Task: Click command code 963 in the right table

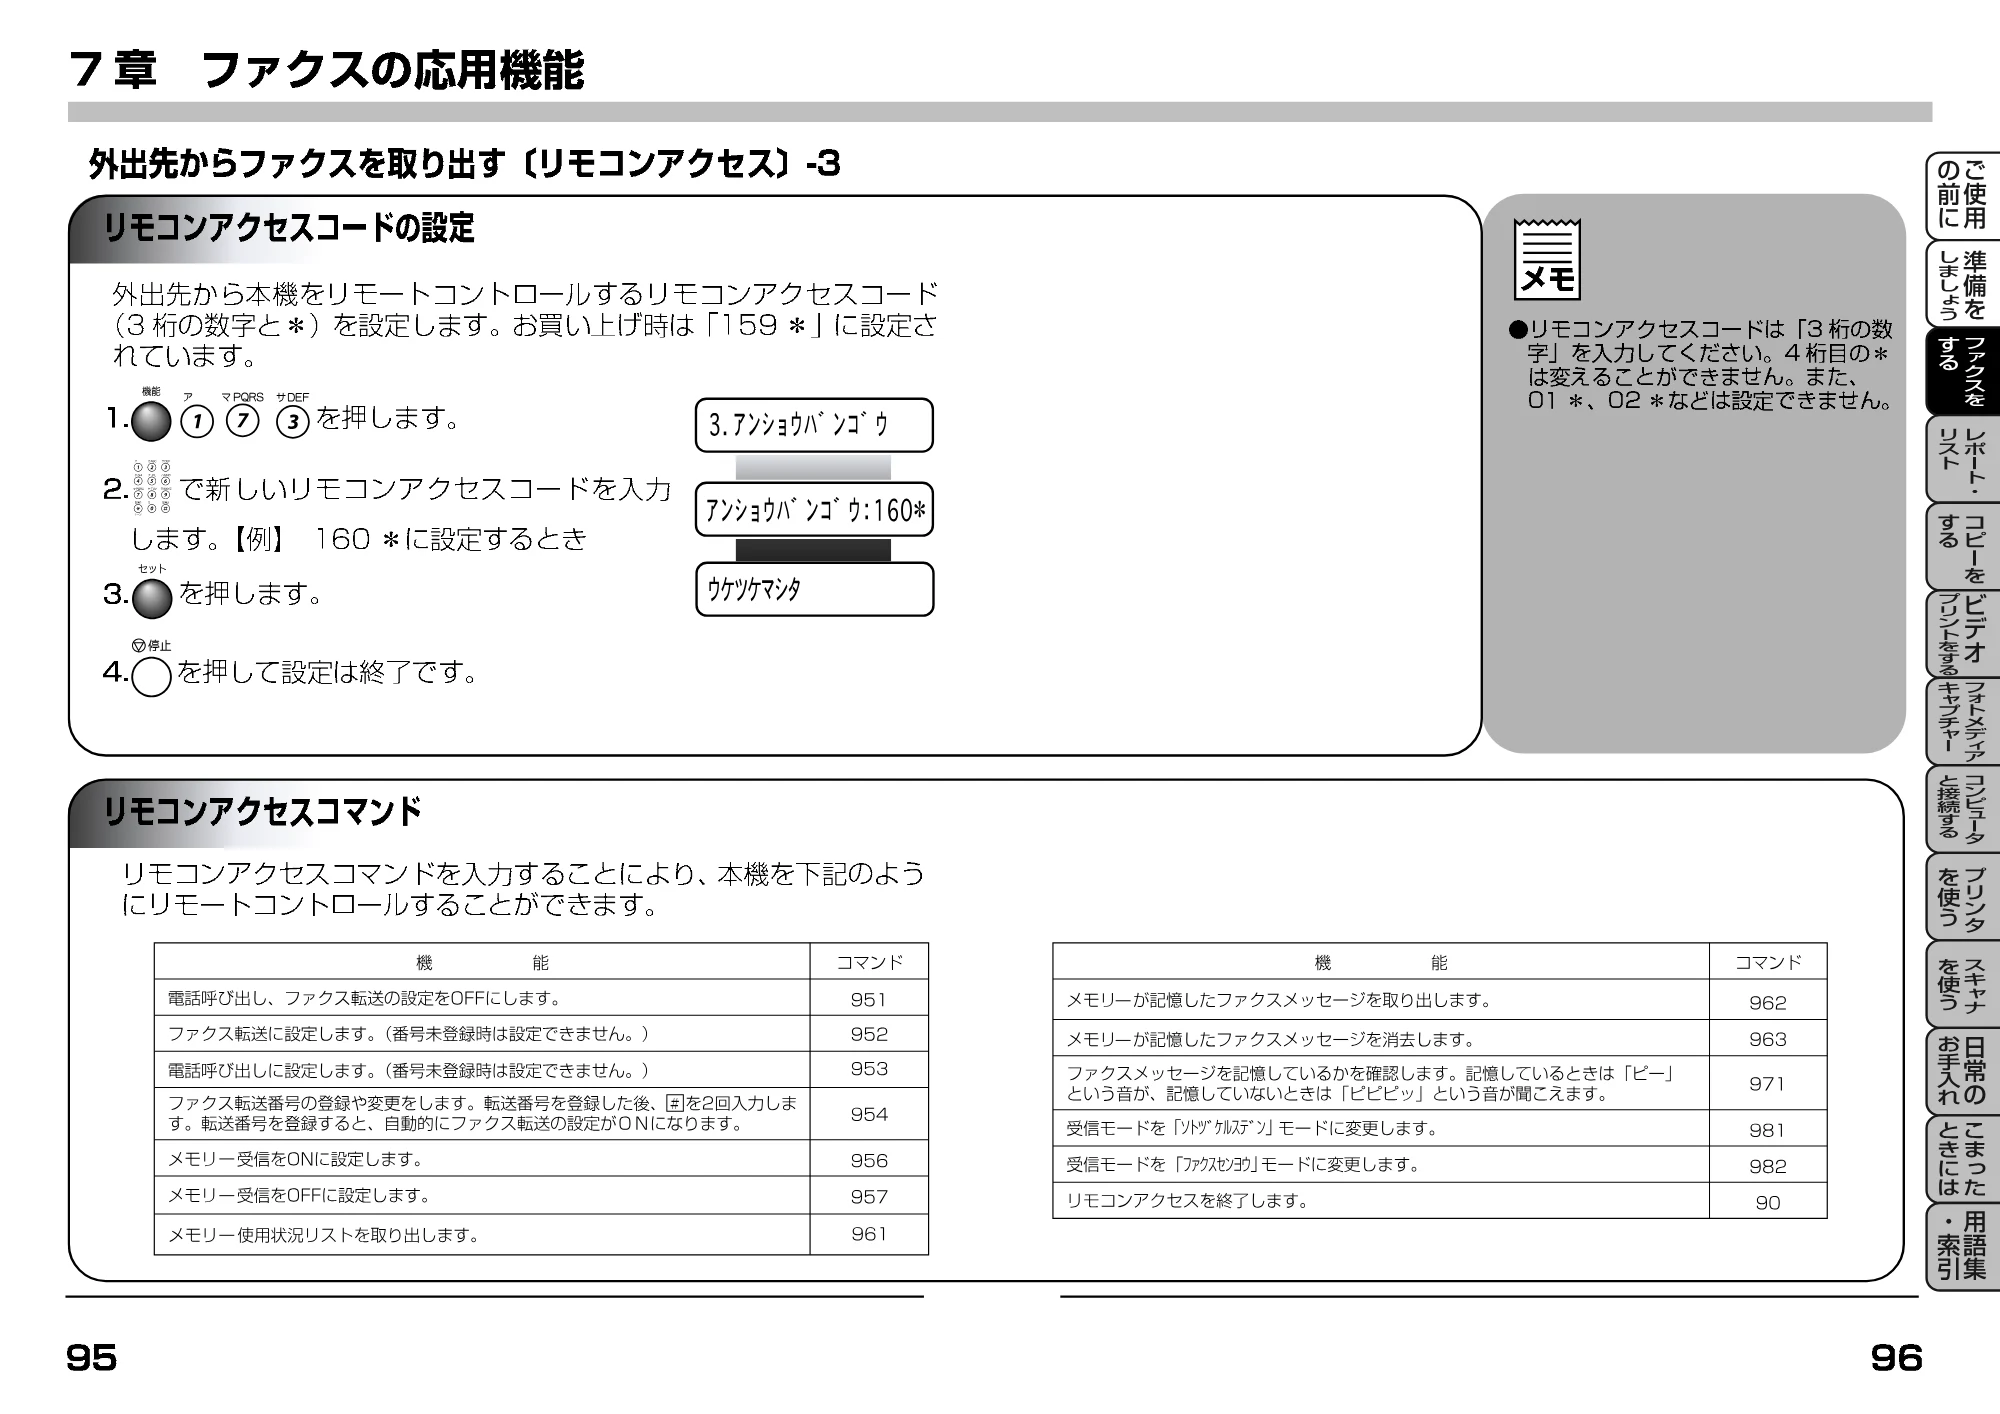Action: pyautogui.click(x=1768, y=1039)
